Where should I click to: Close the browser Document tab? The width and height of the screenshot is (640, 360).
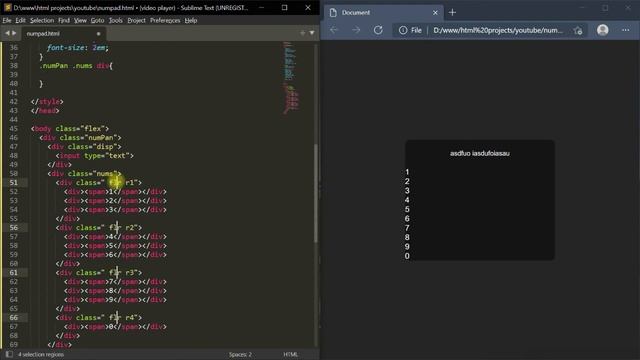(435, 13)
